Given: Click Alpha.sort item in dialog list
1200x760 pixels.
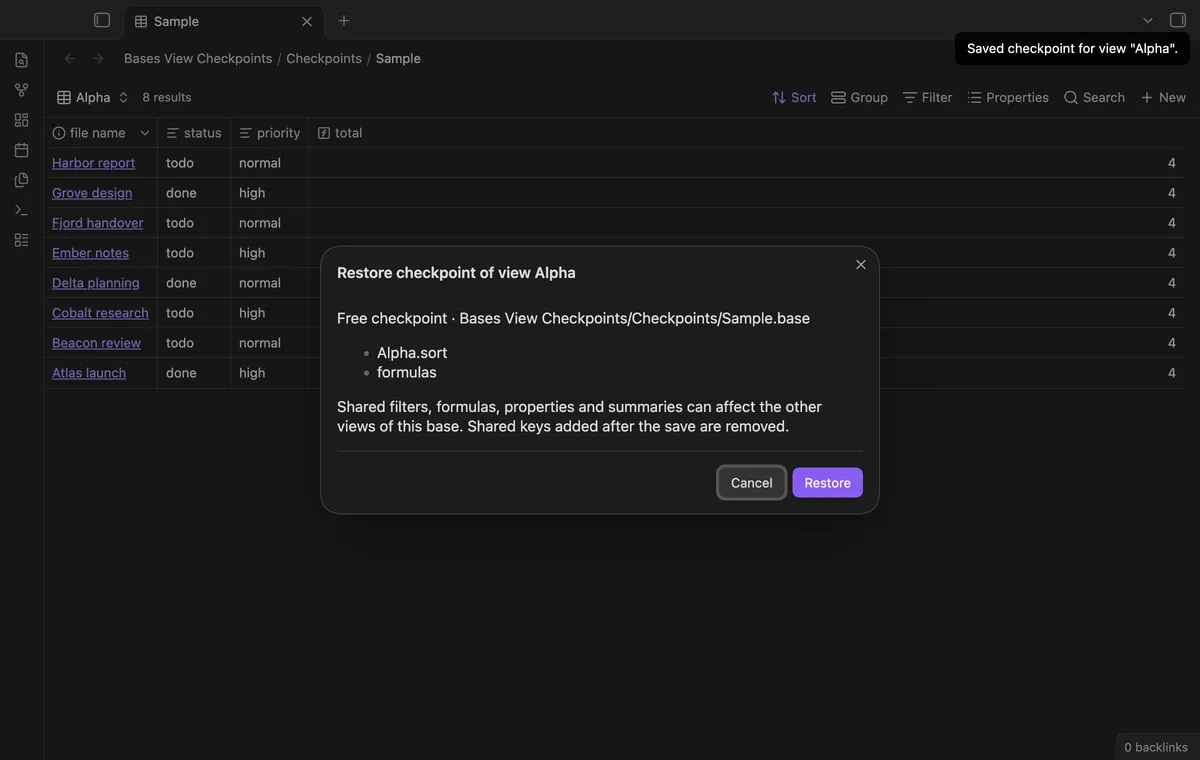Looking at the screenshot, I should (x=412, y=353).
